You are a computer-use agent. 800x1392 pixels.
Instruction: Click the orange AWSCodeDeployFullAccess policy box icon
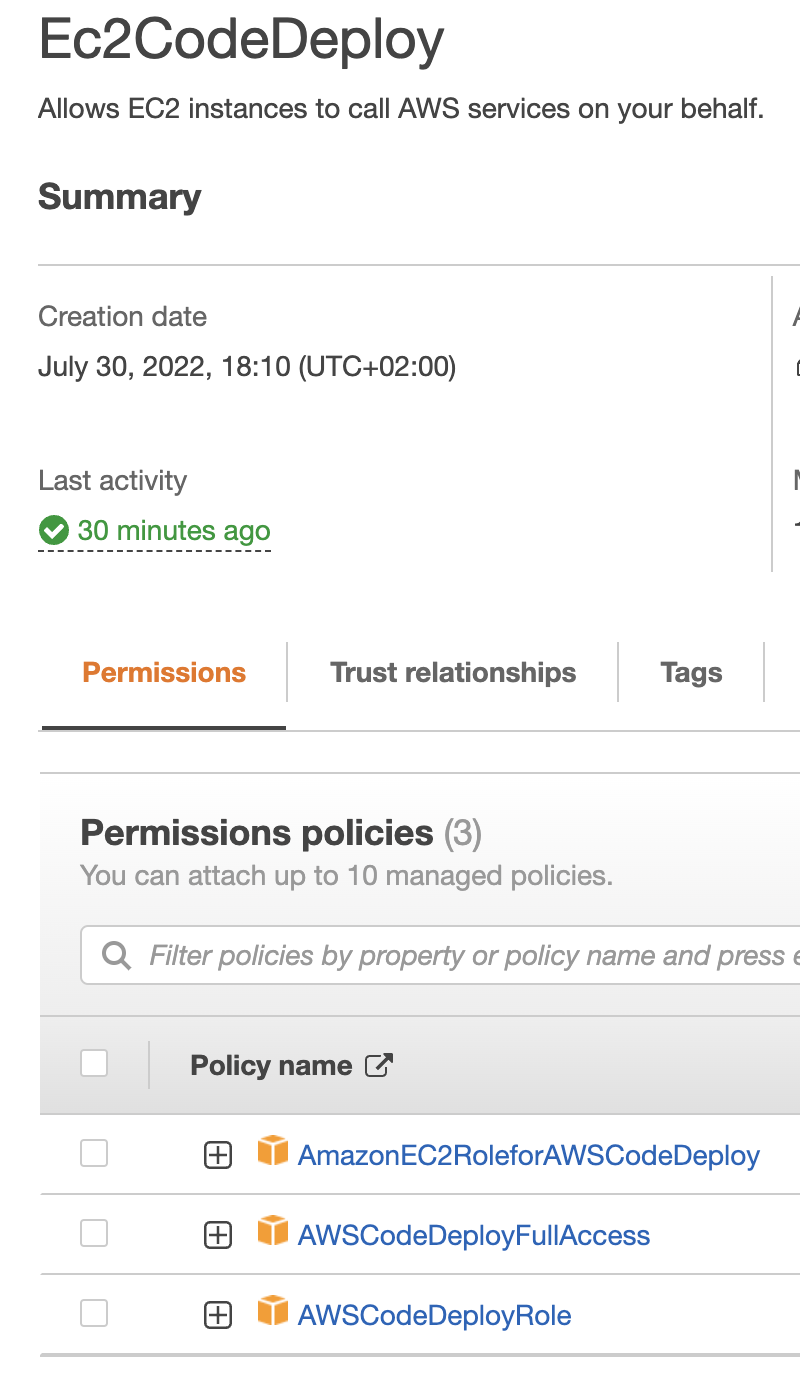point(272,1232)
